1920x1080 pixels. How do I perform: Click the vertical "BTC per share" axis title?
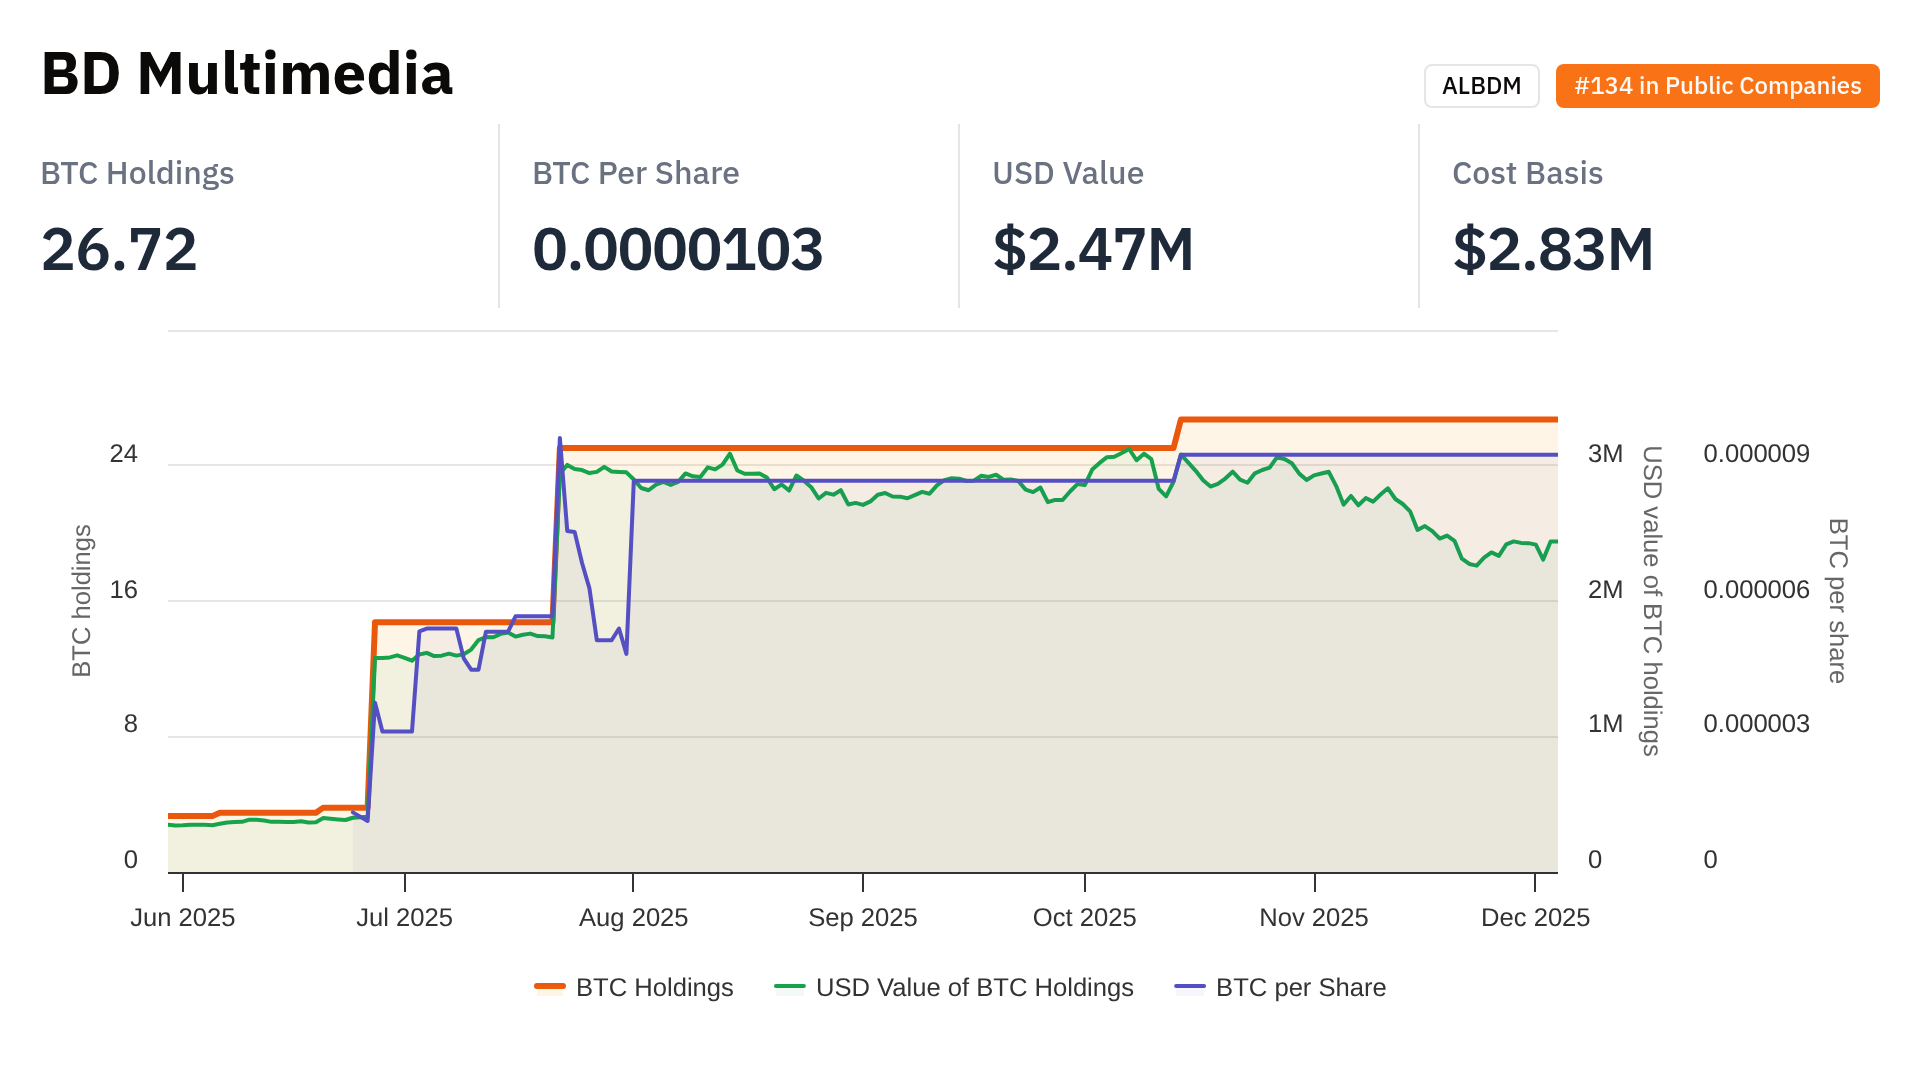(x=1837, y=601)
